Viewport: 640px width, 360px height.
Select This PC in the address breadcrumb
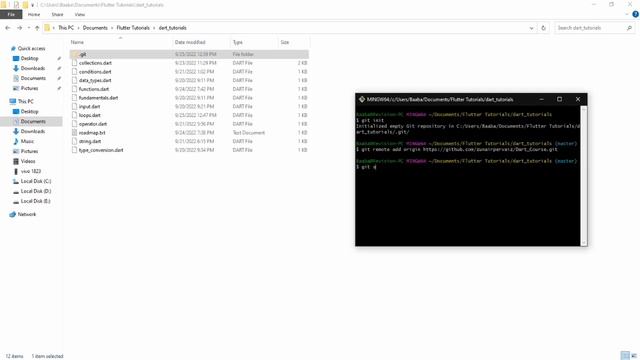point(66,28)
